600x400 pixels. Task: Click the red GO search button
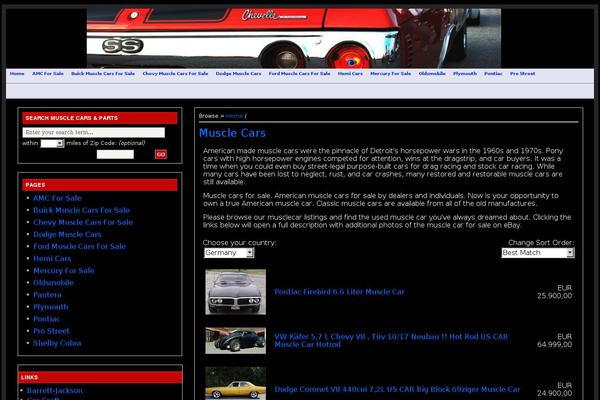pos(161,154)
